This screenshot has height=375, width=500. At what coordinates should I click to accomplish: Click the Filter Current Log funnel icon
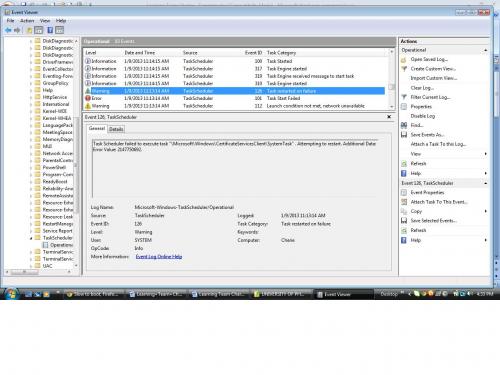(404, 97)
